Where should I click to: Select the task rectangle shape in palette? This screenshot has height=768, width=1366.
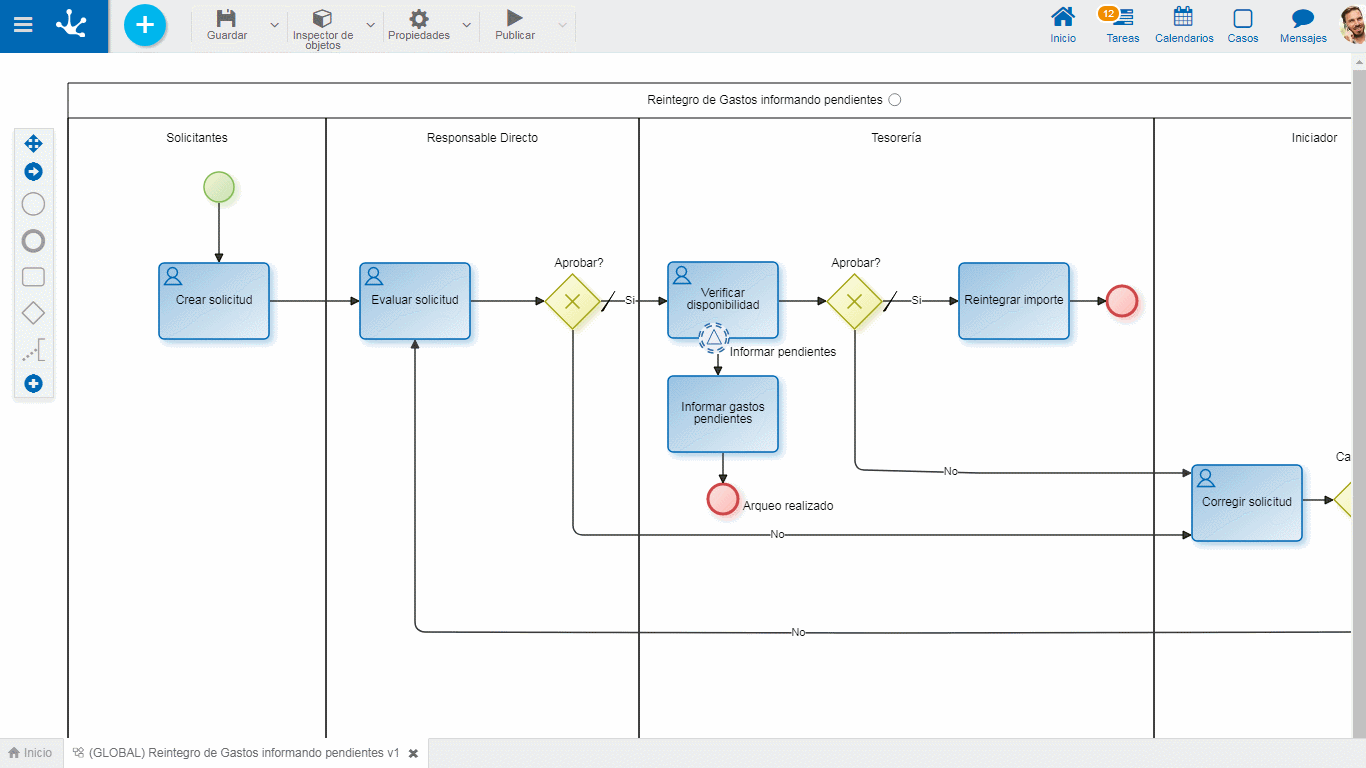33,277
